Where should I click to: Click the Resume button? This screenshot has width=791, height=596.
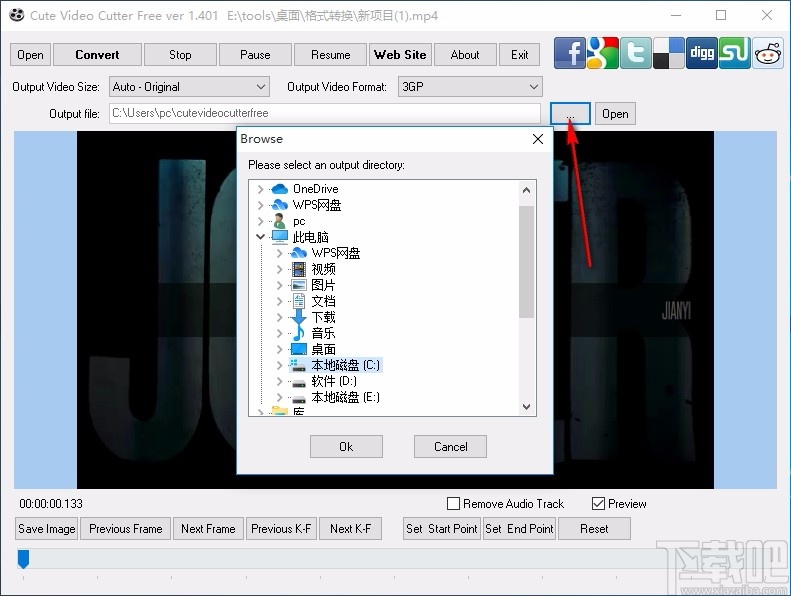pyautogui.click(x=330, y=55)
